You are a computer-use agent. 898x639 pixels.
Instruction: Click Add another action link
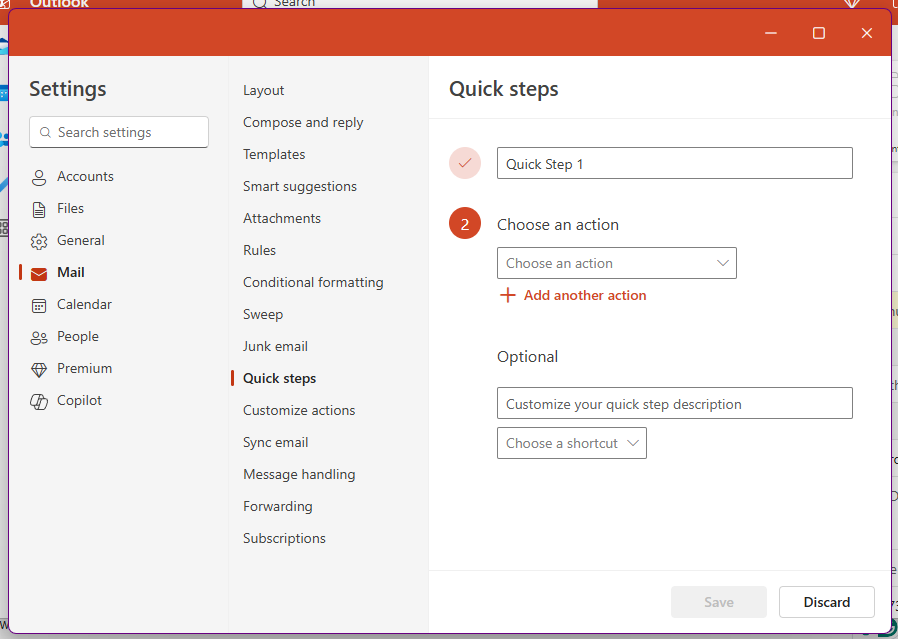point(585,295)
